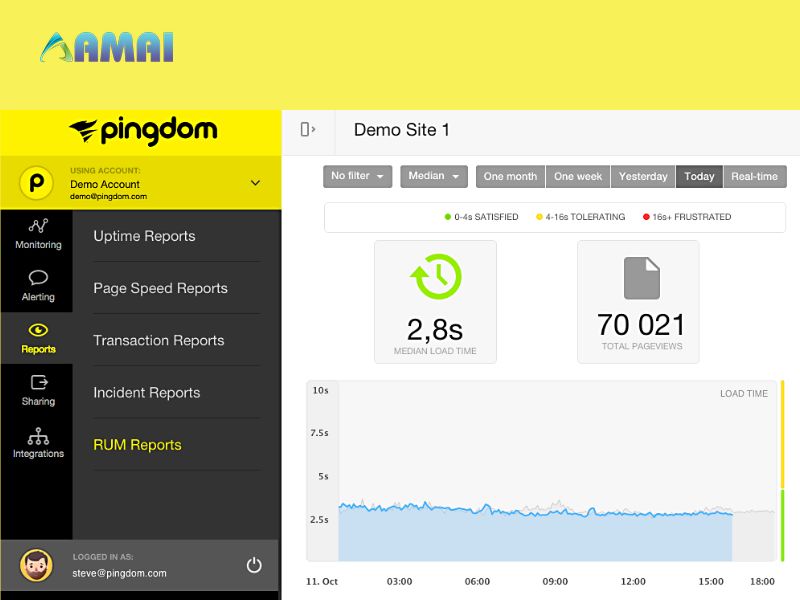Expand the Demo Account chevron
Viewport: 800px width, 600px height.
256,183
